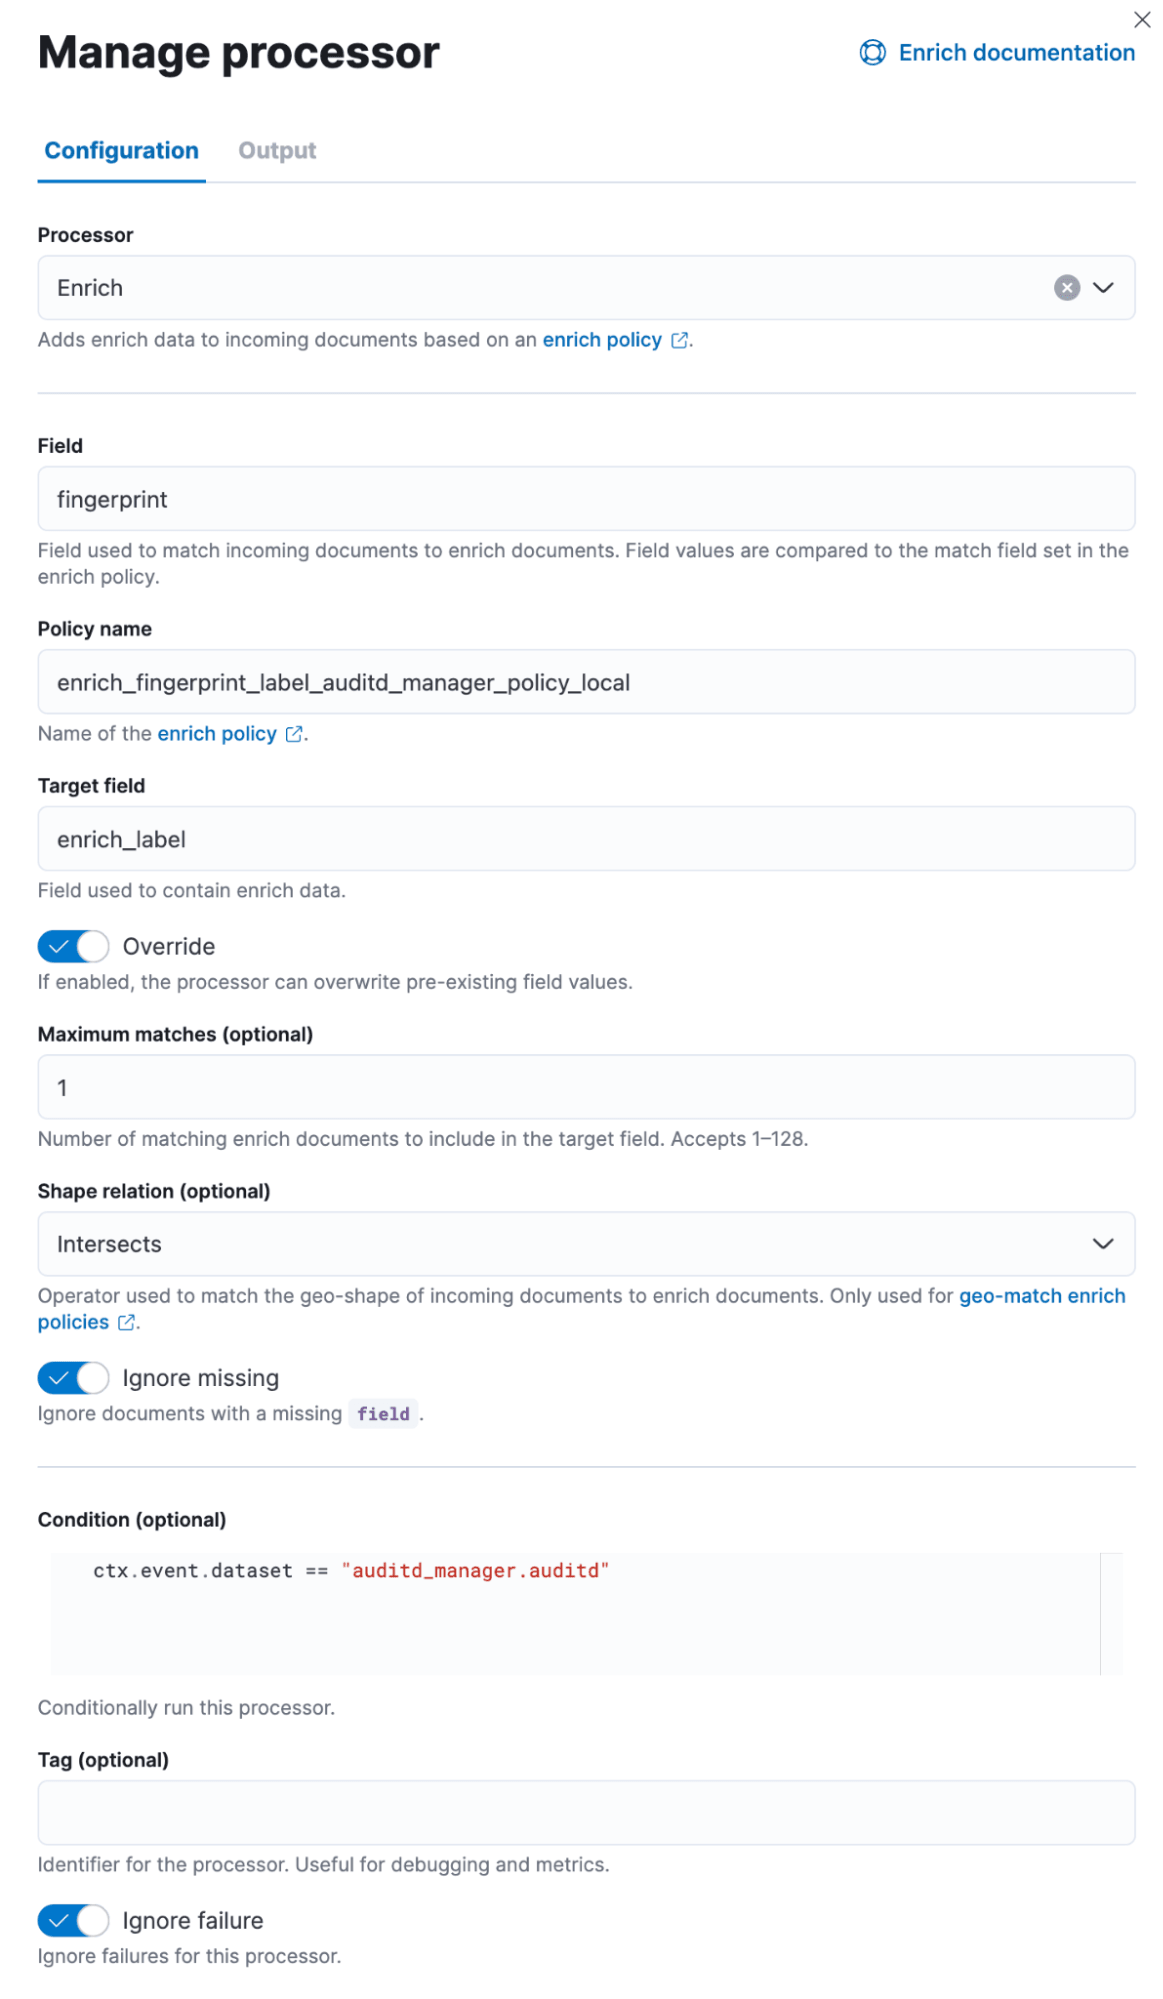
Task: Click the Enrich documentation lifebuoy icon
Action: pos(872,53)
